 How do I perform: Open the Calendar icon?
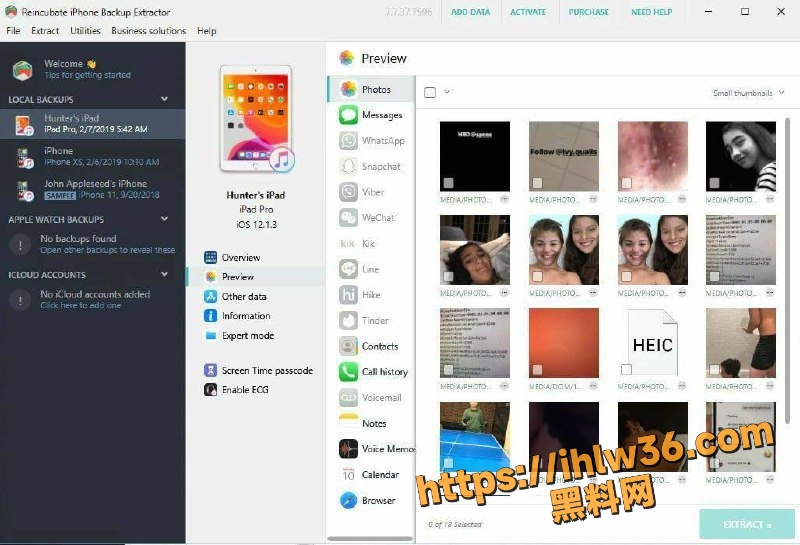(348, 474)
